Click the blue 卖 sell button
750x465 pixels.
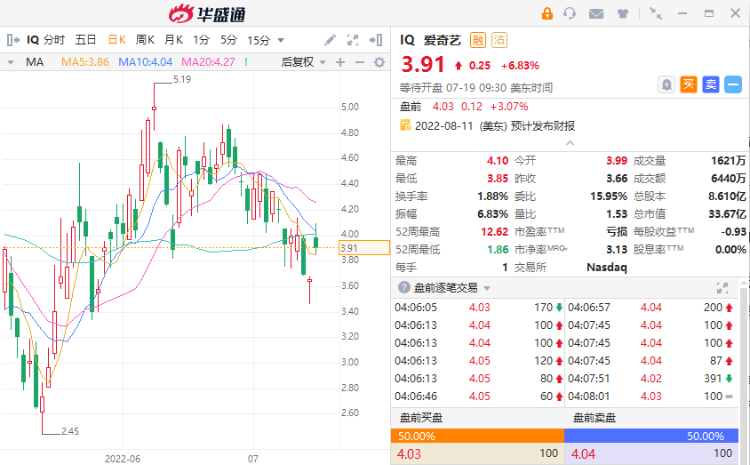711,85
